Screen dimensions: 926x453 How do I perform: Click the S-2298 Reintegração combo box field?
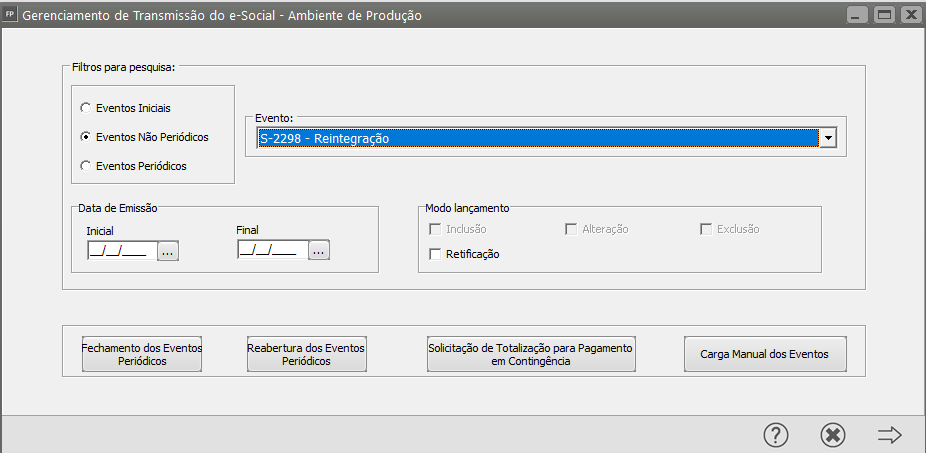(536, 138)
